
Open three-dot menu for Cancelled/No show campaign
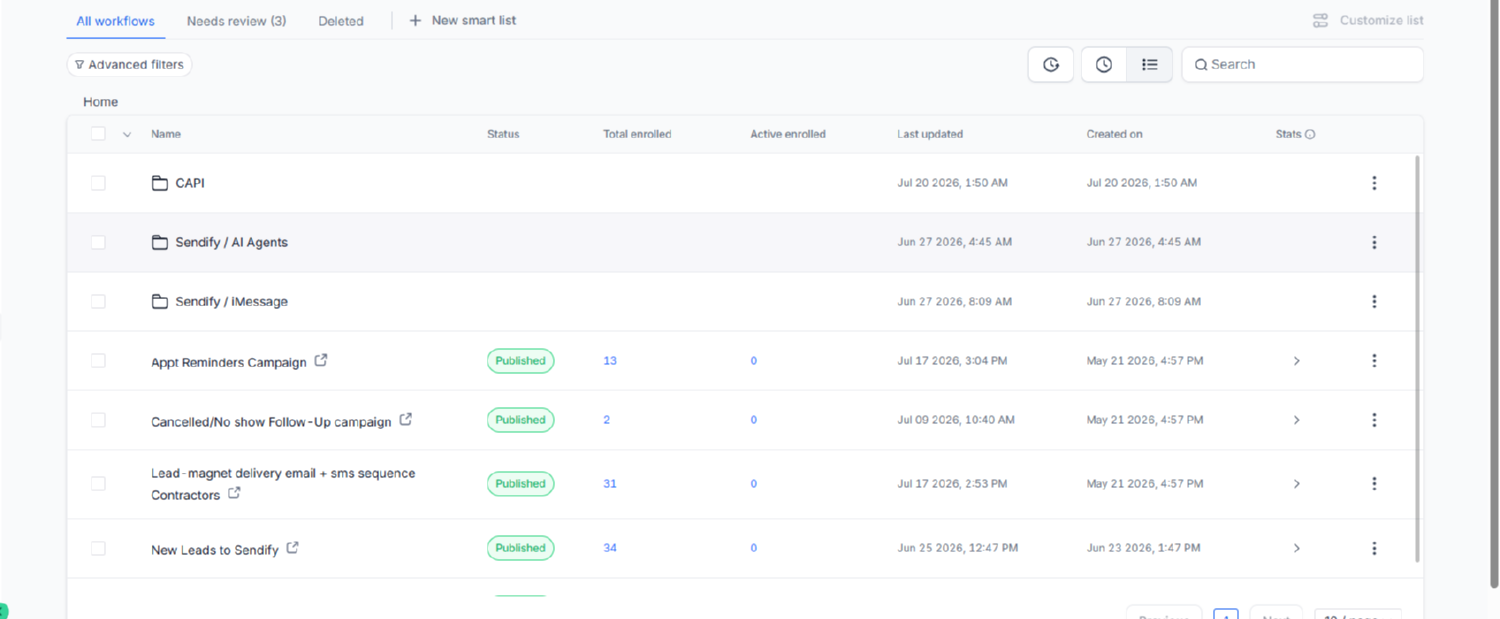(1374, 420)
